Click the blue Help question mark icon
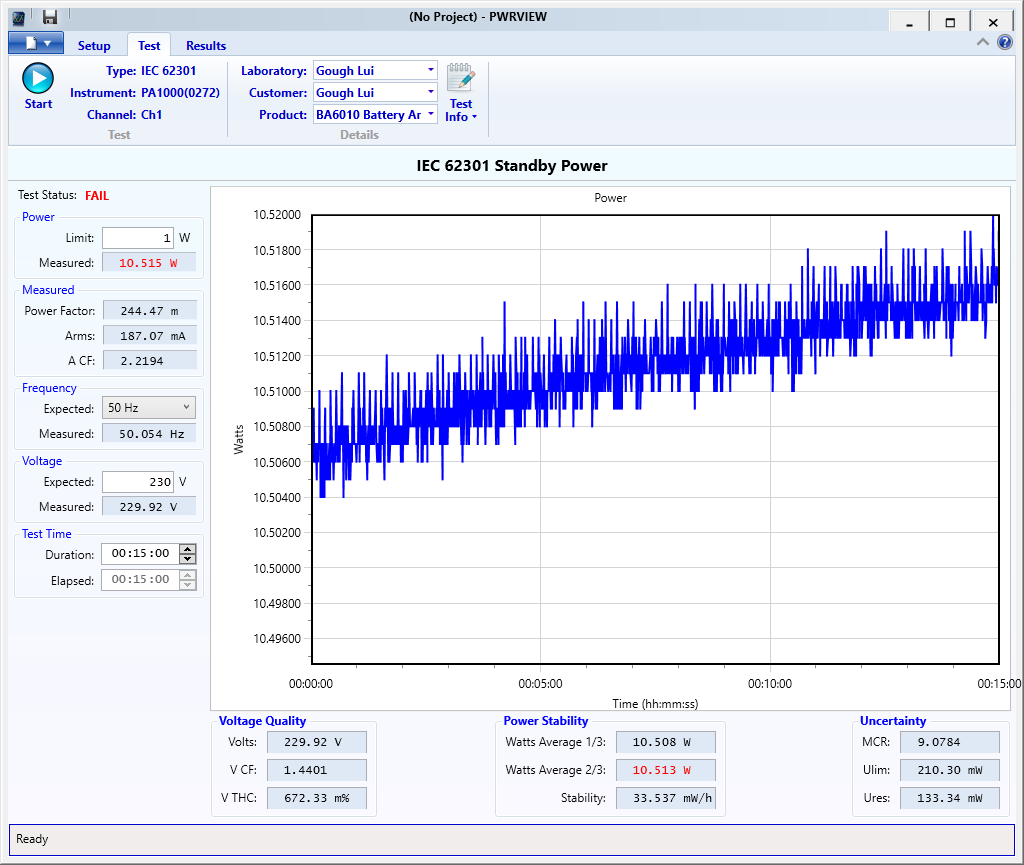This screenshot has width=1024, height=865. tap(1005, 43)
